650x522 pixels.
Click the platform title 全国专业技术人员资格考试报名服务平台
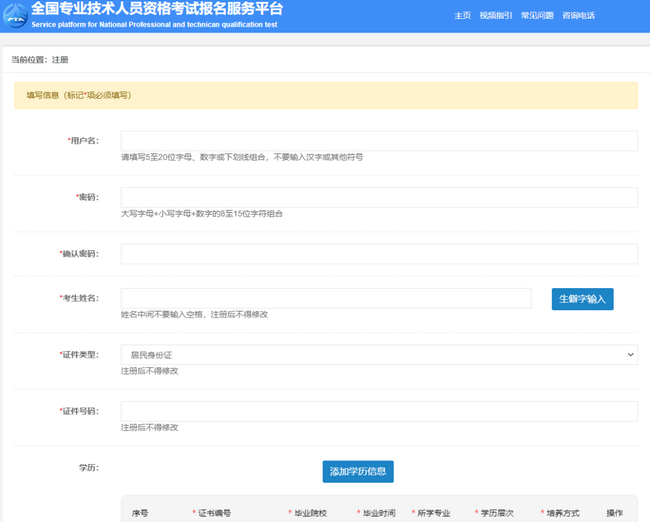[x=157, y=9]
